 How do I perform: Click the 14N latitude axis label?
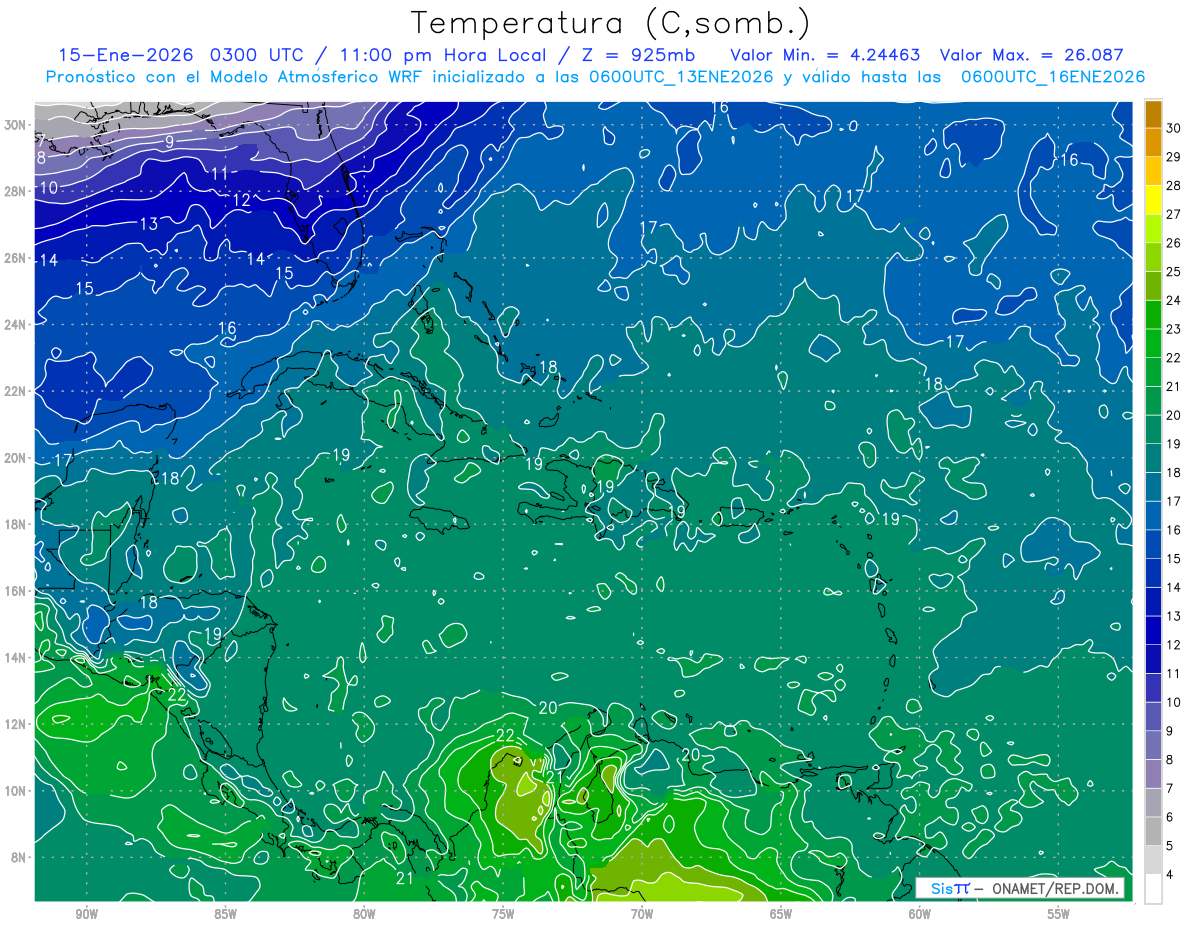point(17,657)
